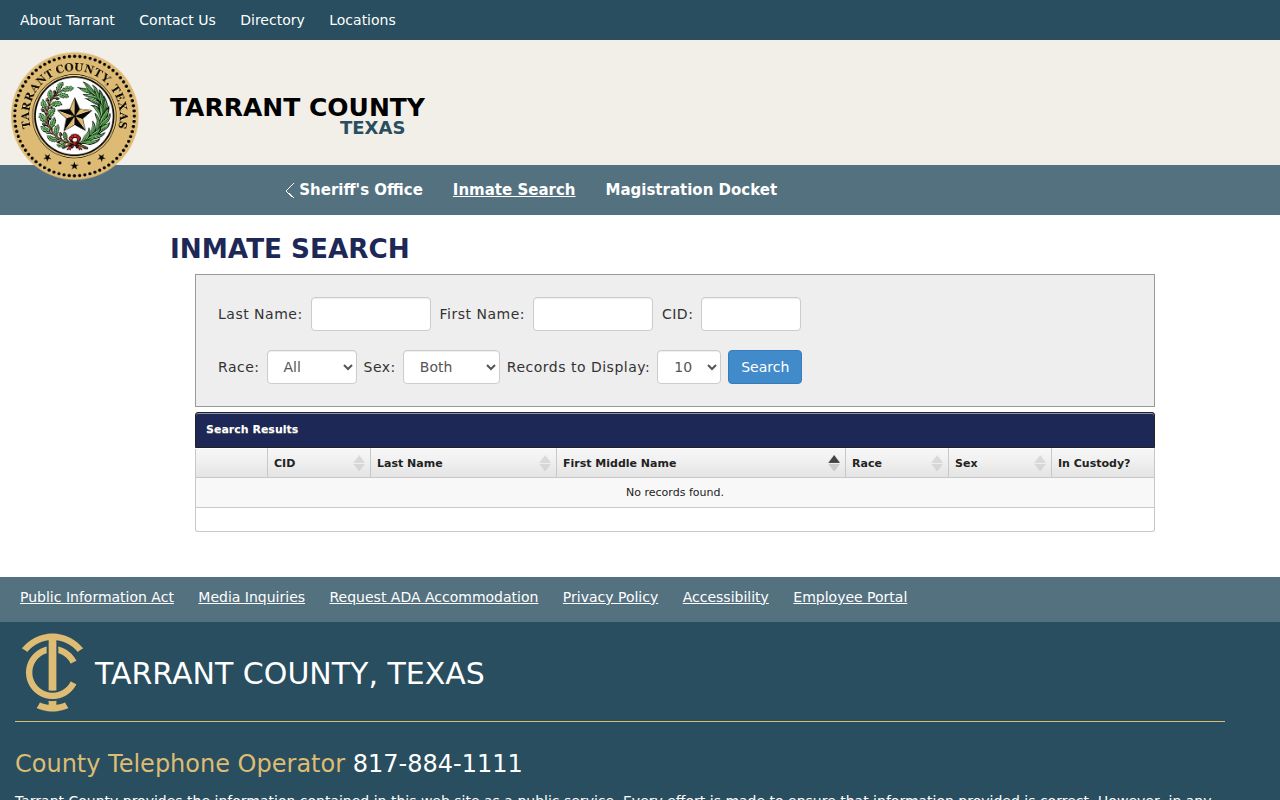The width and height of the screenshot is (1280, 800).
Task: Click the Race column sort arrows
Action: coord(937,463)
